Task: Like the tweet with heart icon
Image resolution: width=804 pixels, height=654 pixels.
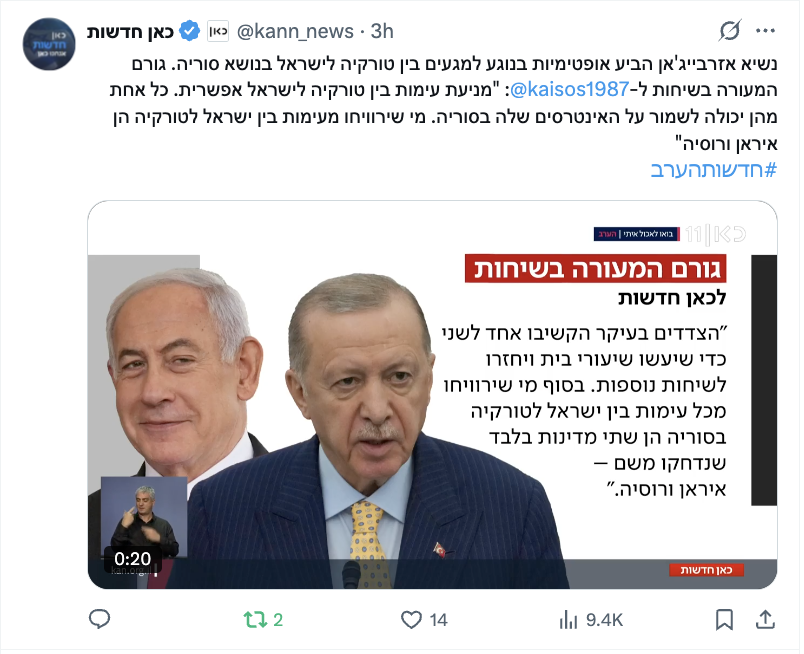Action: pyautogui.click(x=411, y=620)
